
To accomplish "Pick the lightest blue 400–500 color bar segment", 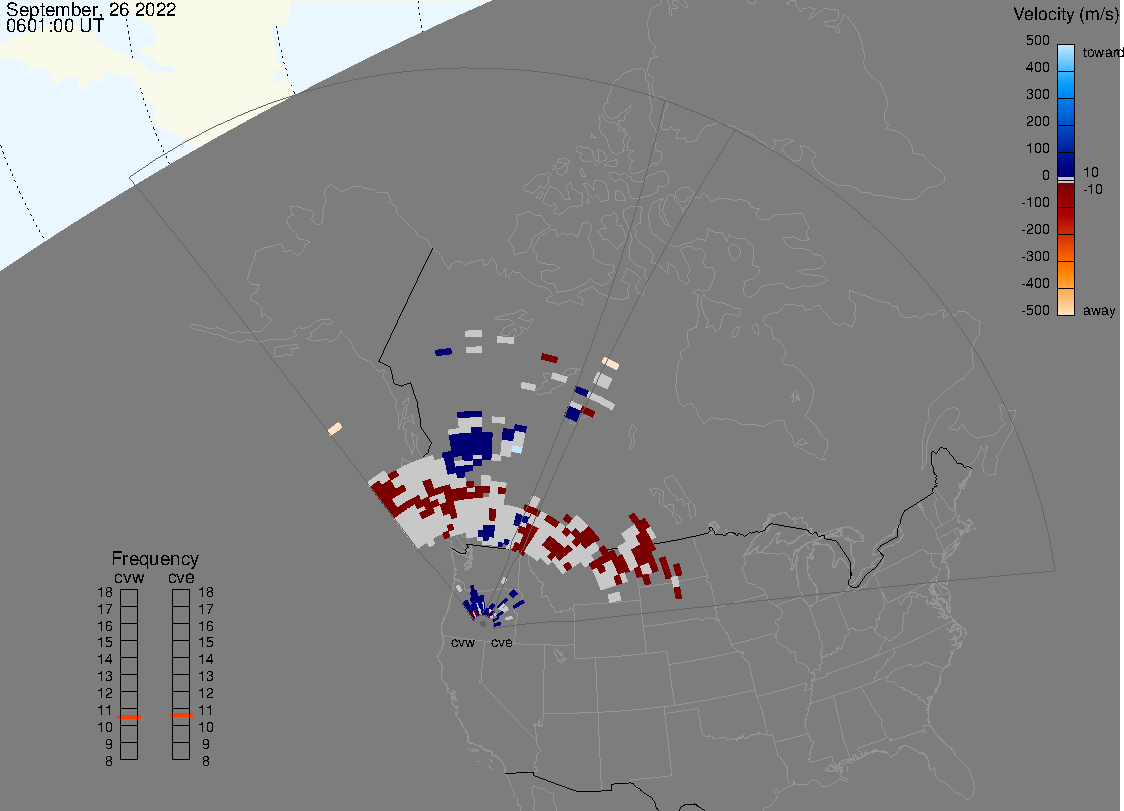I will point(1066,58).
